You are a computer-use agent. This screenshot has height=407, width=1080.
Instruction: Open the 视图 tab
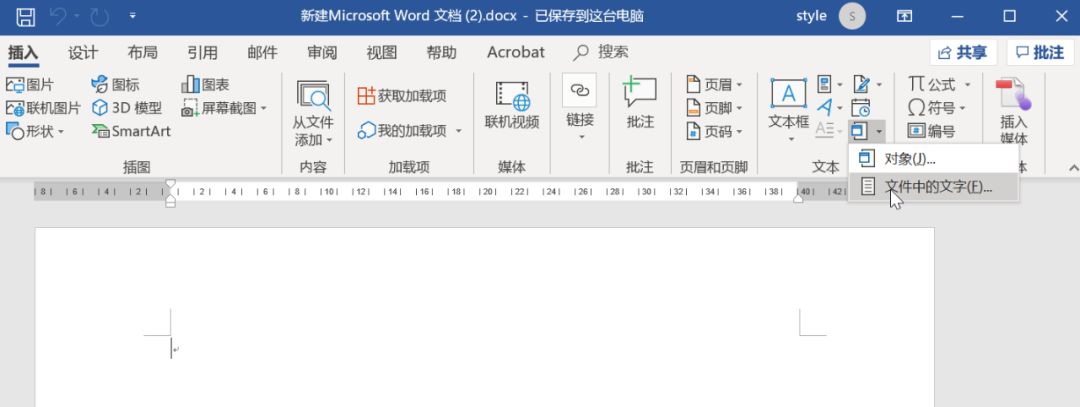(x=382, y=52)
